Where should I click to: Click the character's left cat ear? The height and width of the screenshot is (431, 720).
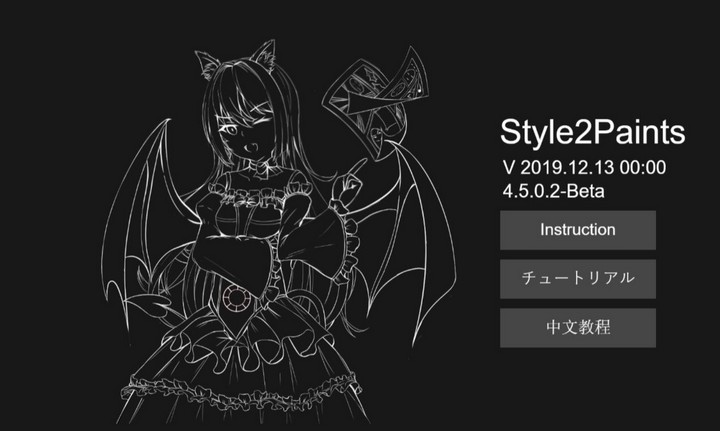(x=207, y=63)
